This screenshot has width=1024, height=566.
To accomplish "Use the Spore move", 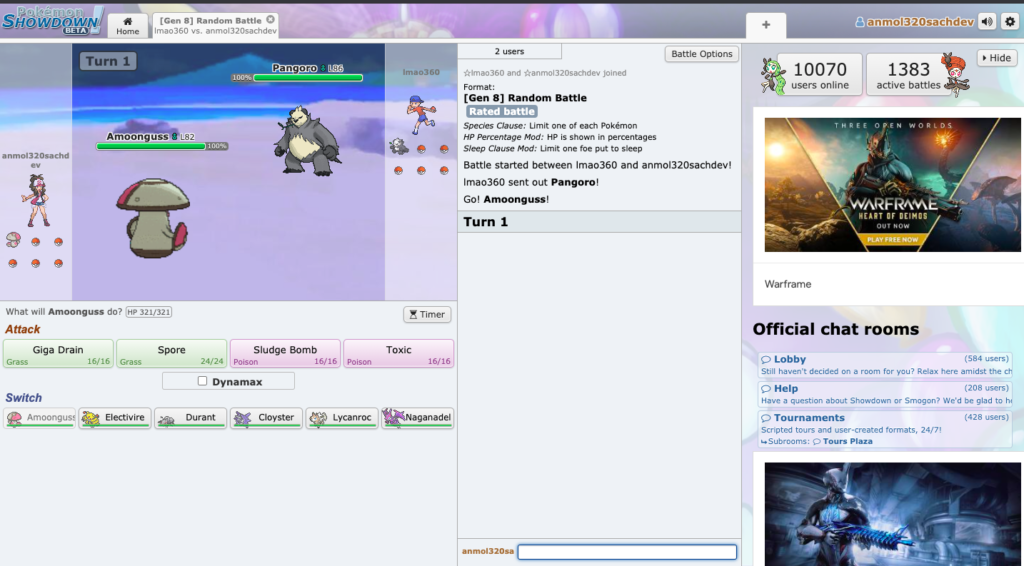I will click(x=171, y=354).
